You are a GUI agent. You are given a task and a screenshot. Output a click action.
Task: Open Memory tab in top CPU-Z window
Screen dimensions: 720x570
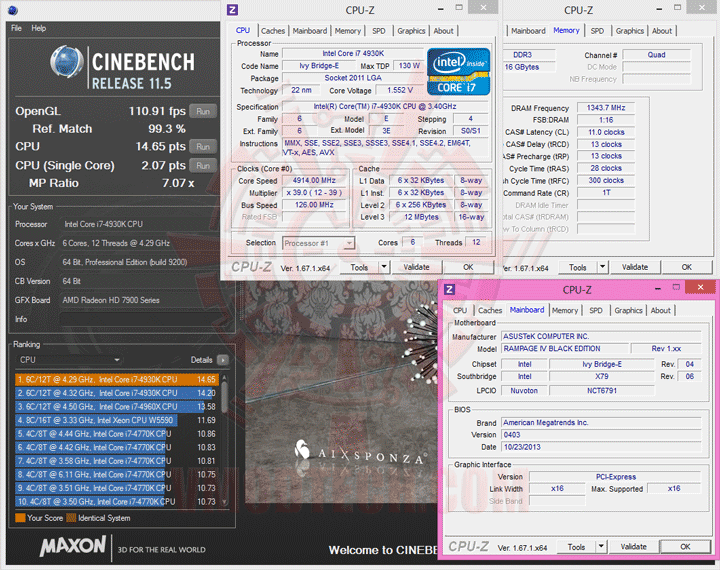coord(348,31)
